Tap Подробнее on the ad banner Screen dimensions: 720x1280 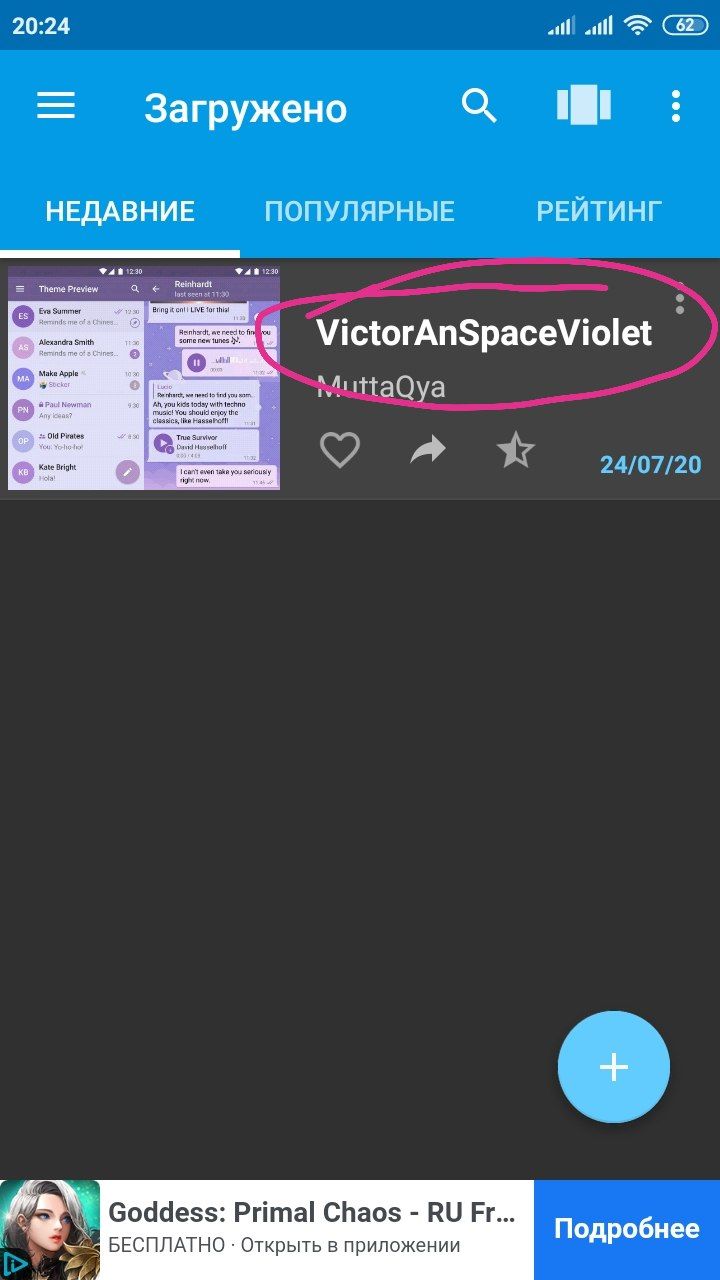click(x=627, y=1230)
